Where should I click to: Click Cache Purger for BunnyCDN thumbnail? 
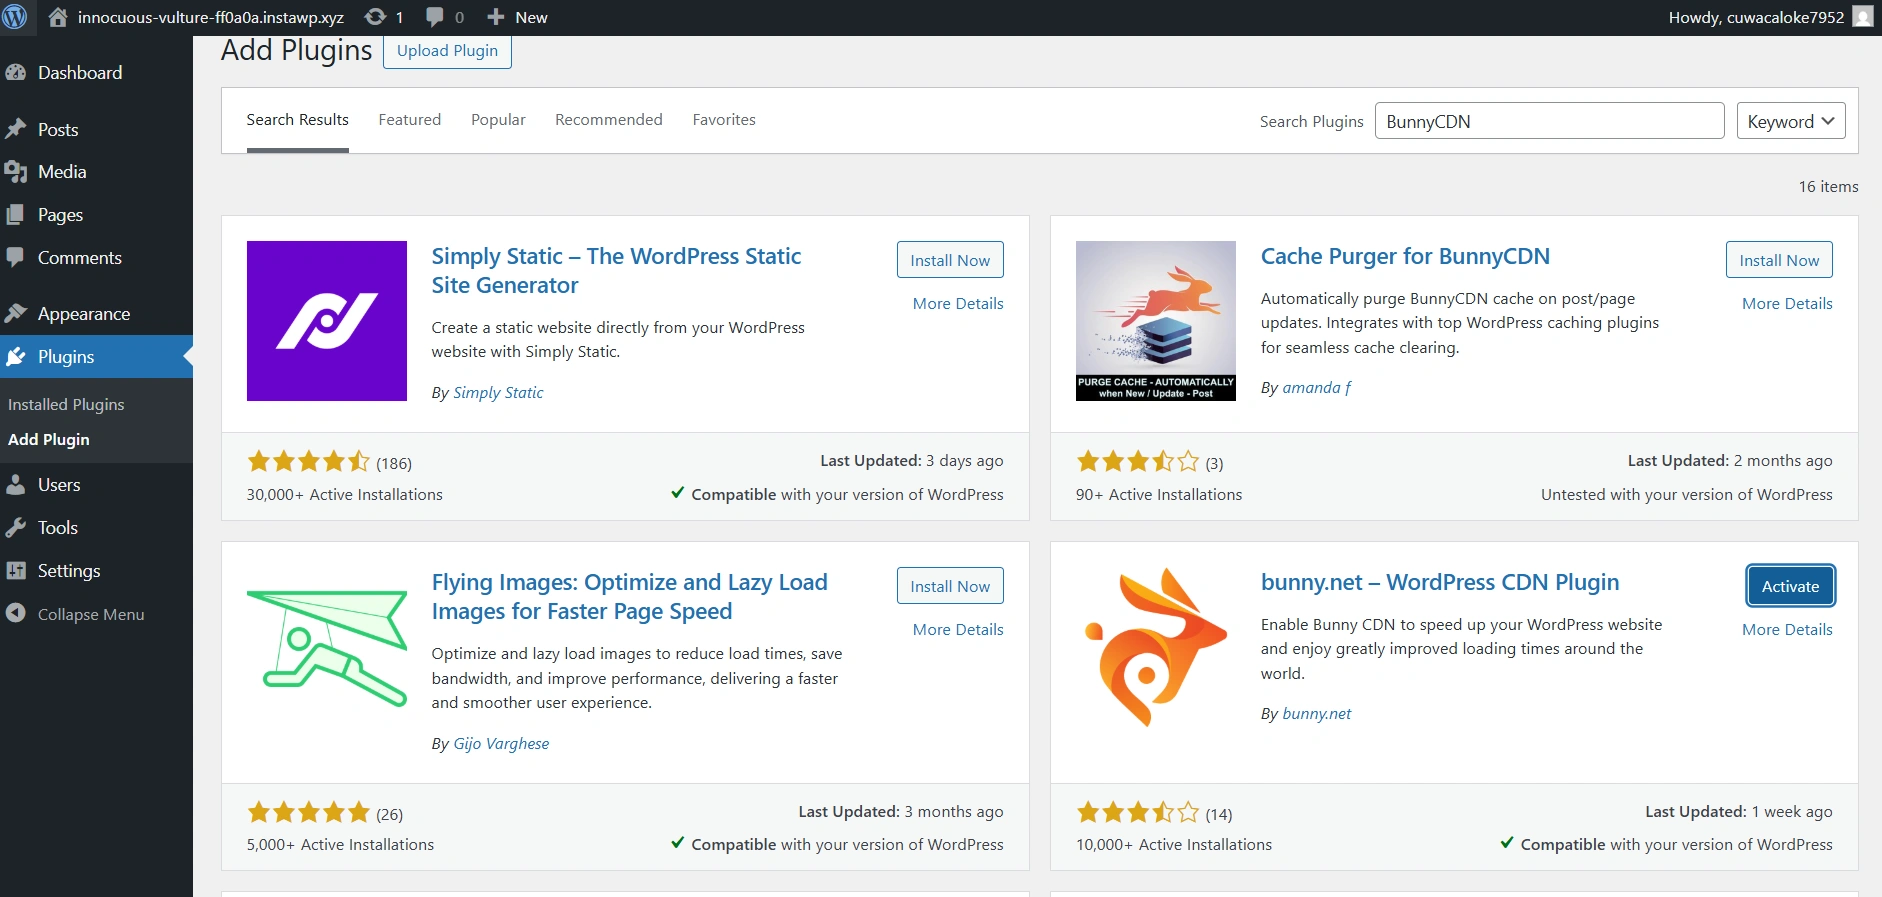1156,321
